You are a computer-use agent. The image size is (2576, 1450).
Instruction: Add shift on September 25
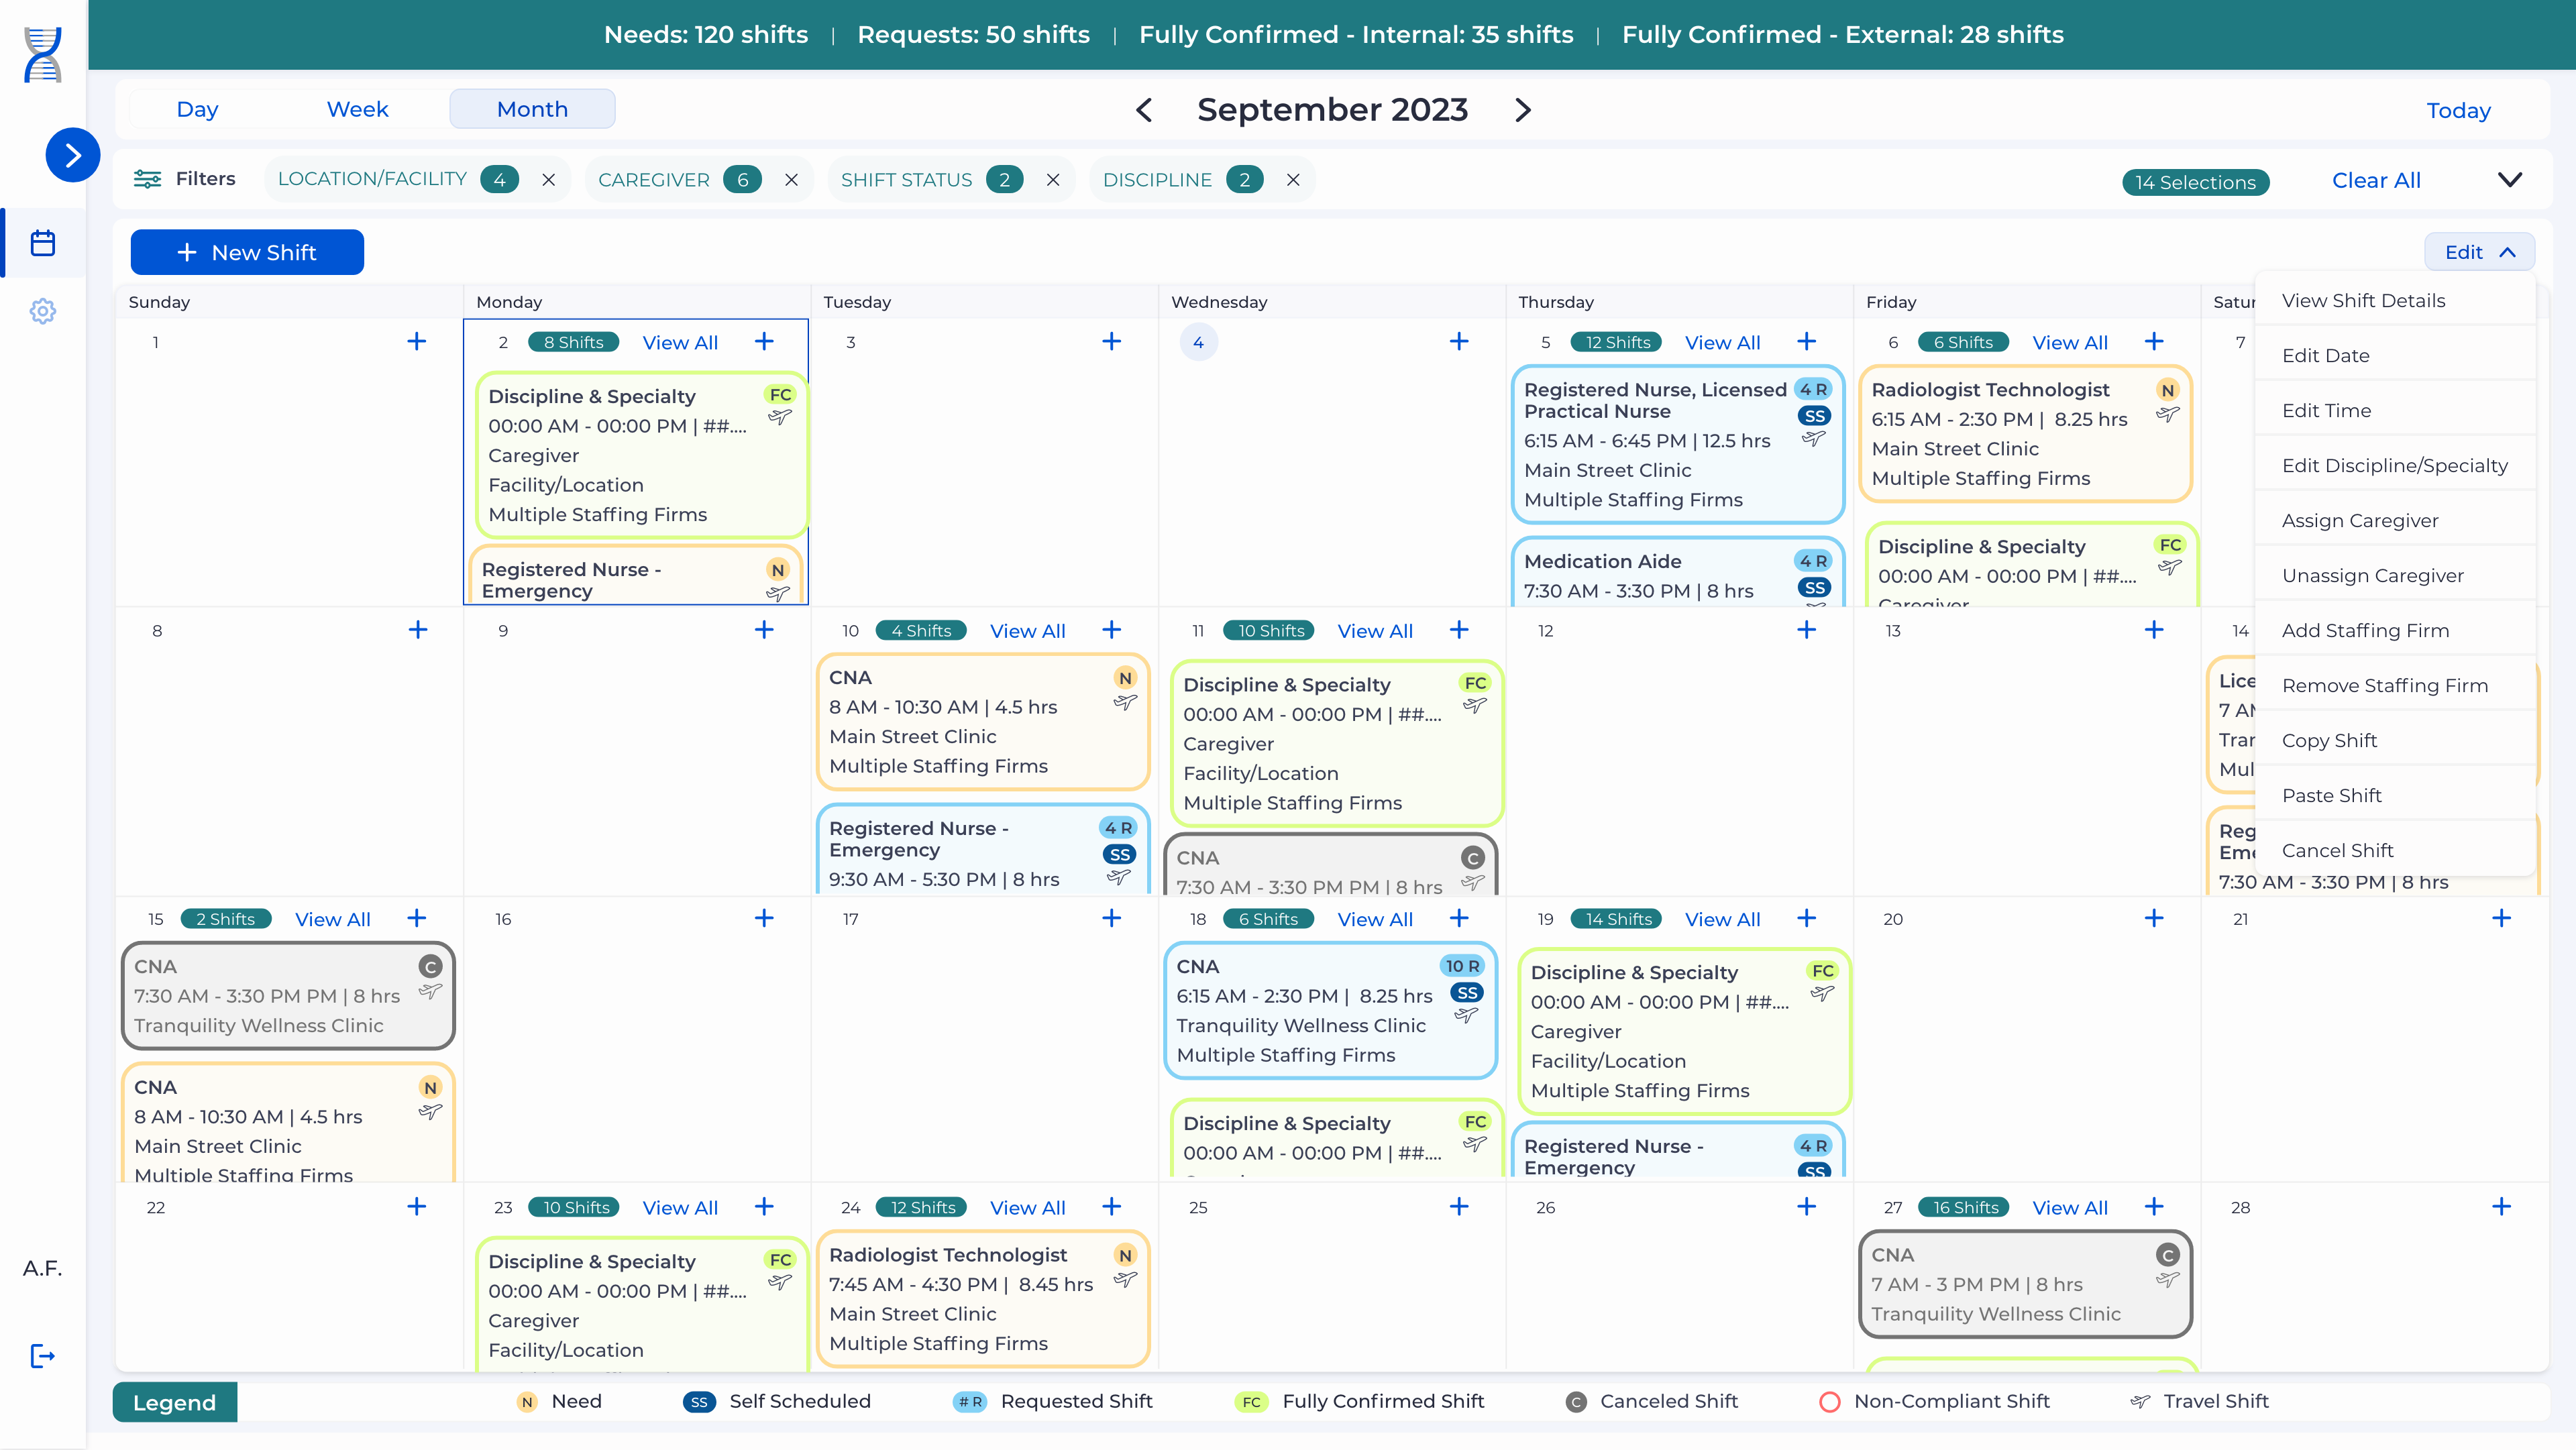[x=1459, y=1207]
